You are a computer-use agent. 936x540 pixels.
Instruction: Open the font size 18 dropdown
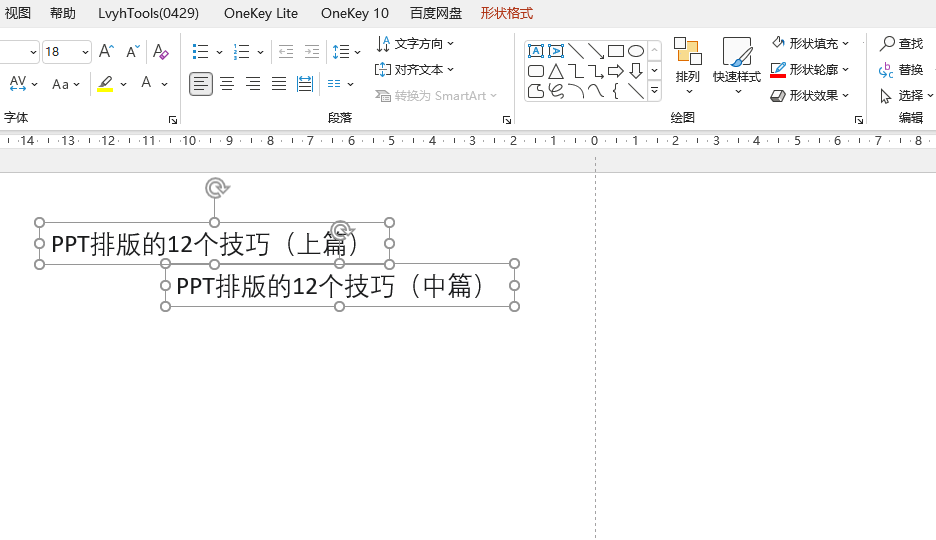[x=85, y=52]
